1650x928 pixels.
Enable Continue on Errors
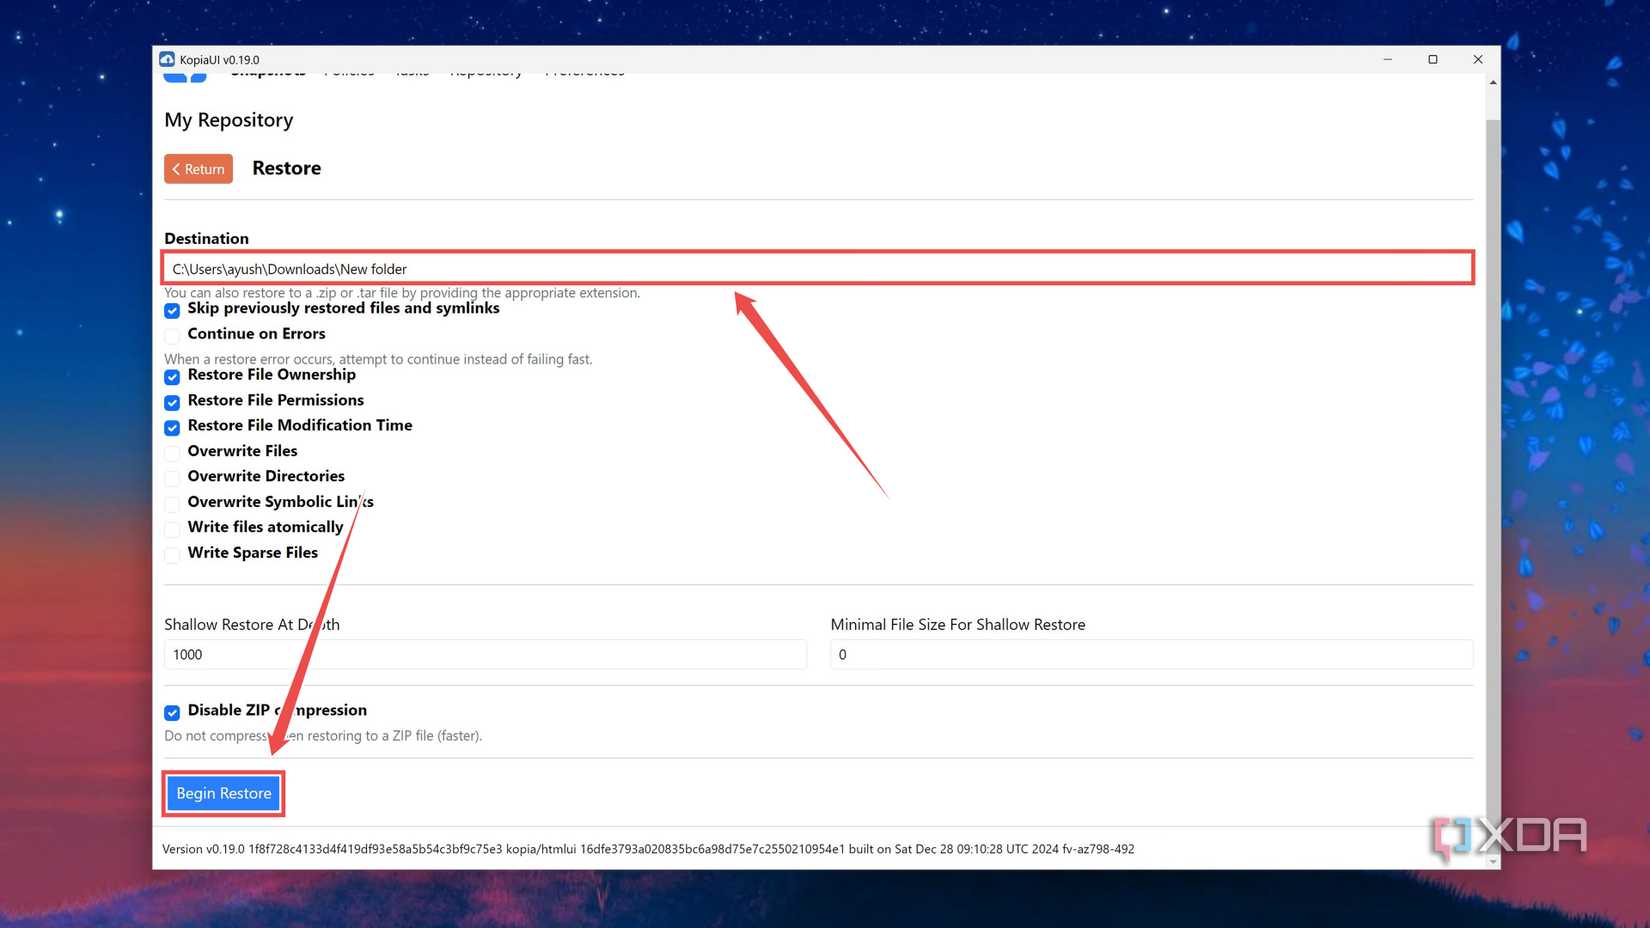171,336
